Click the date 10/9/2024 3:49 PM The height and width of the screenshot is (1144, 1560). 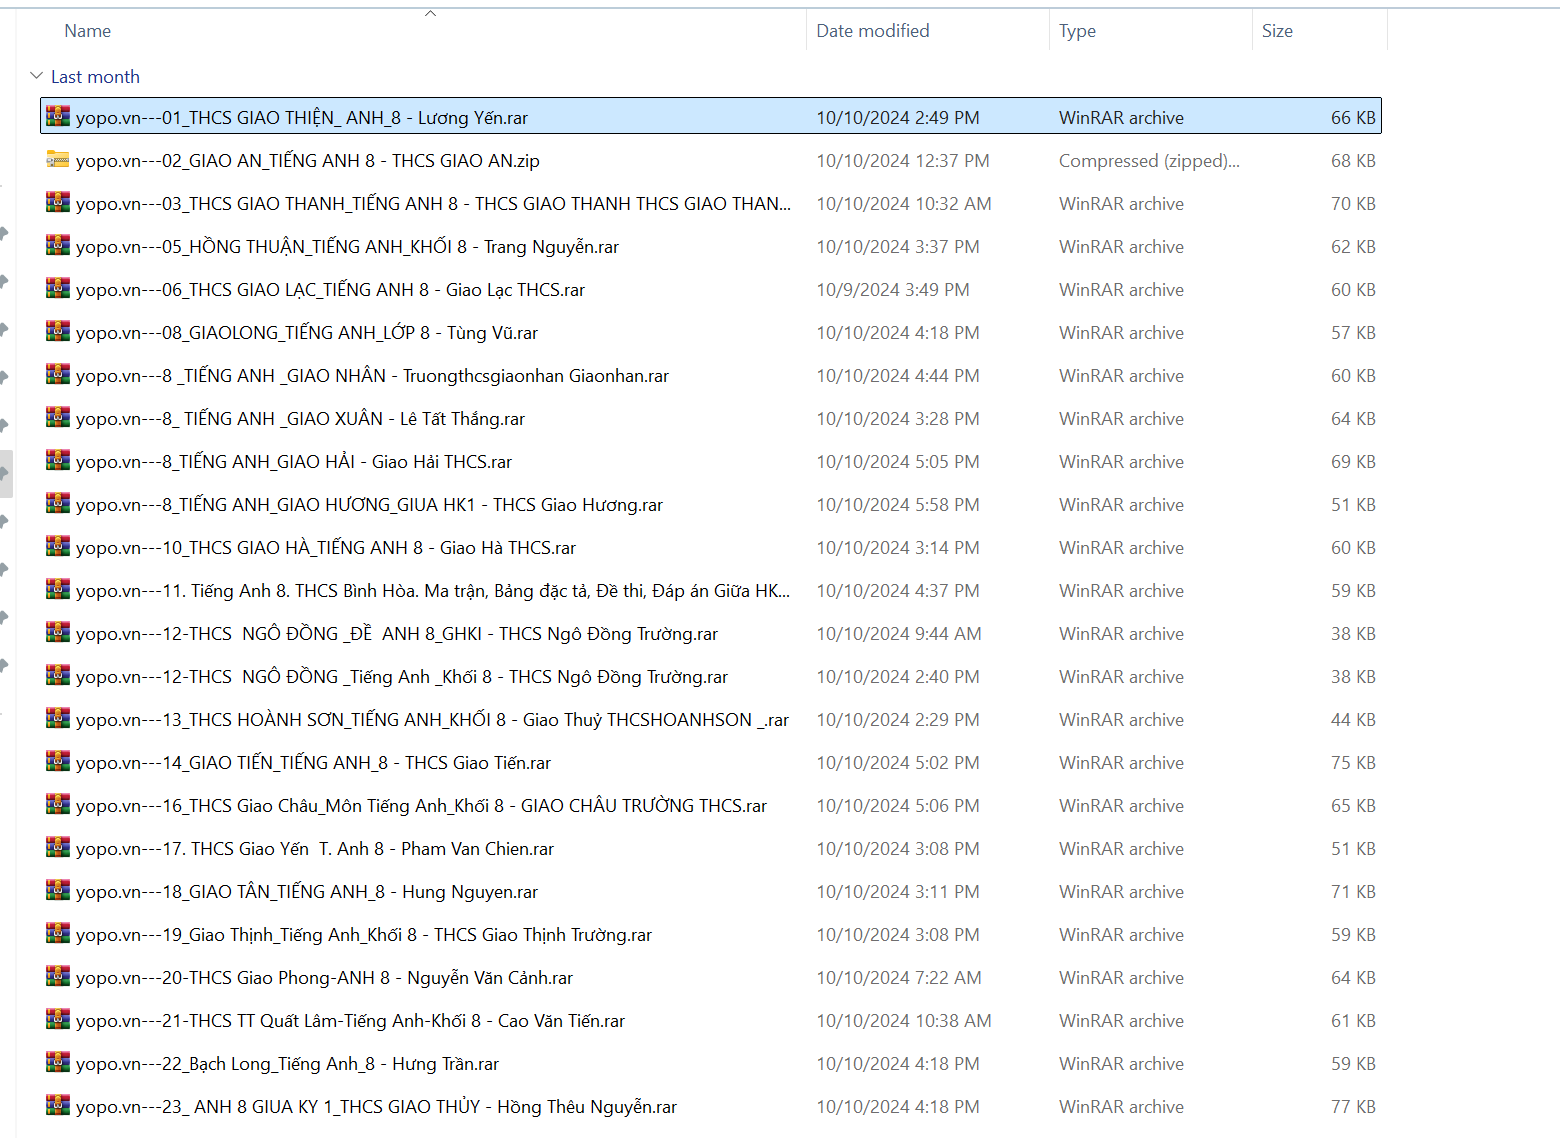[x=893, y=290]
